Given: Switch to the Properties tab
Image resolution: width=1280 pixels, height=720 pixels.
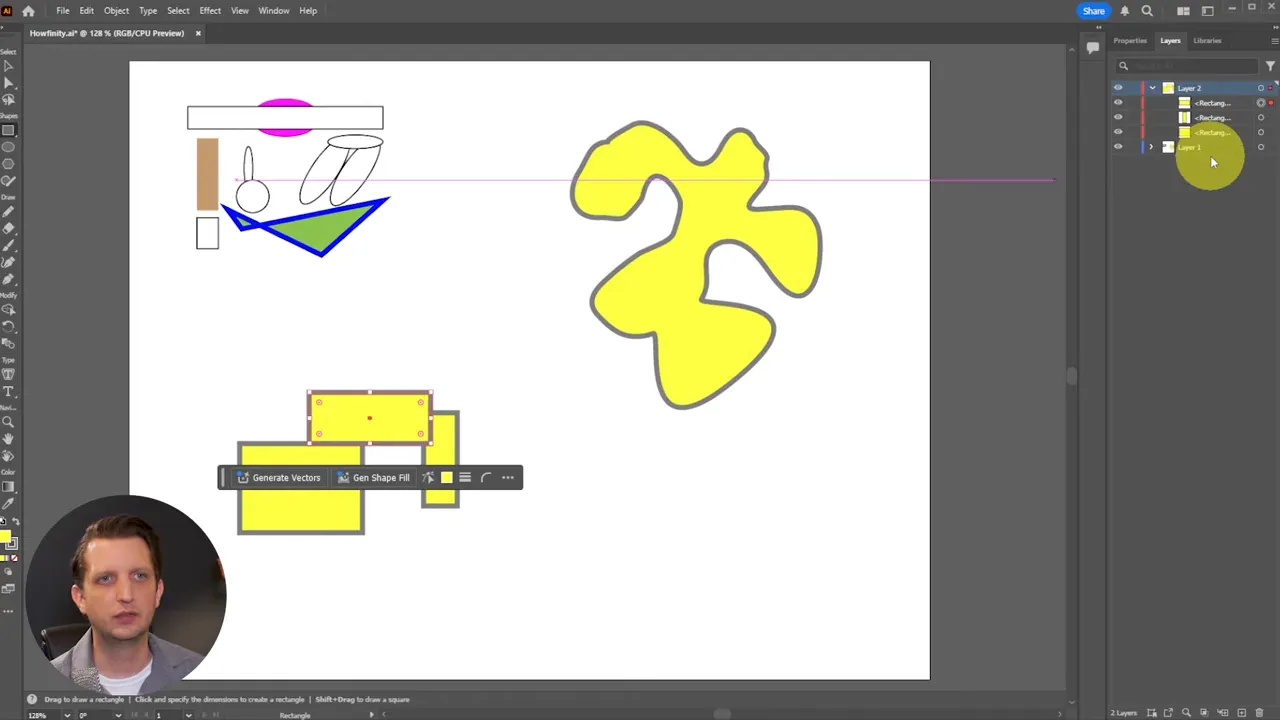Looking at the screenshot, I should pyautogui.click(x=1129, y=40).
